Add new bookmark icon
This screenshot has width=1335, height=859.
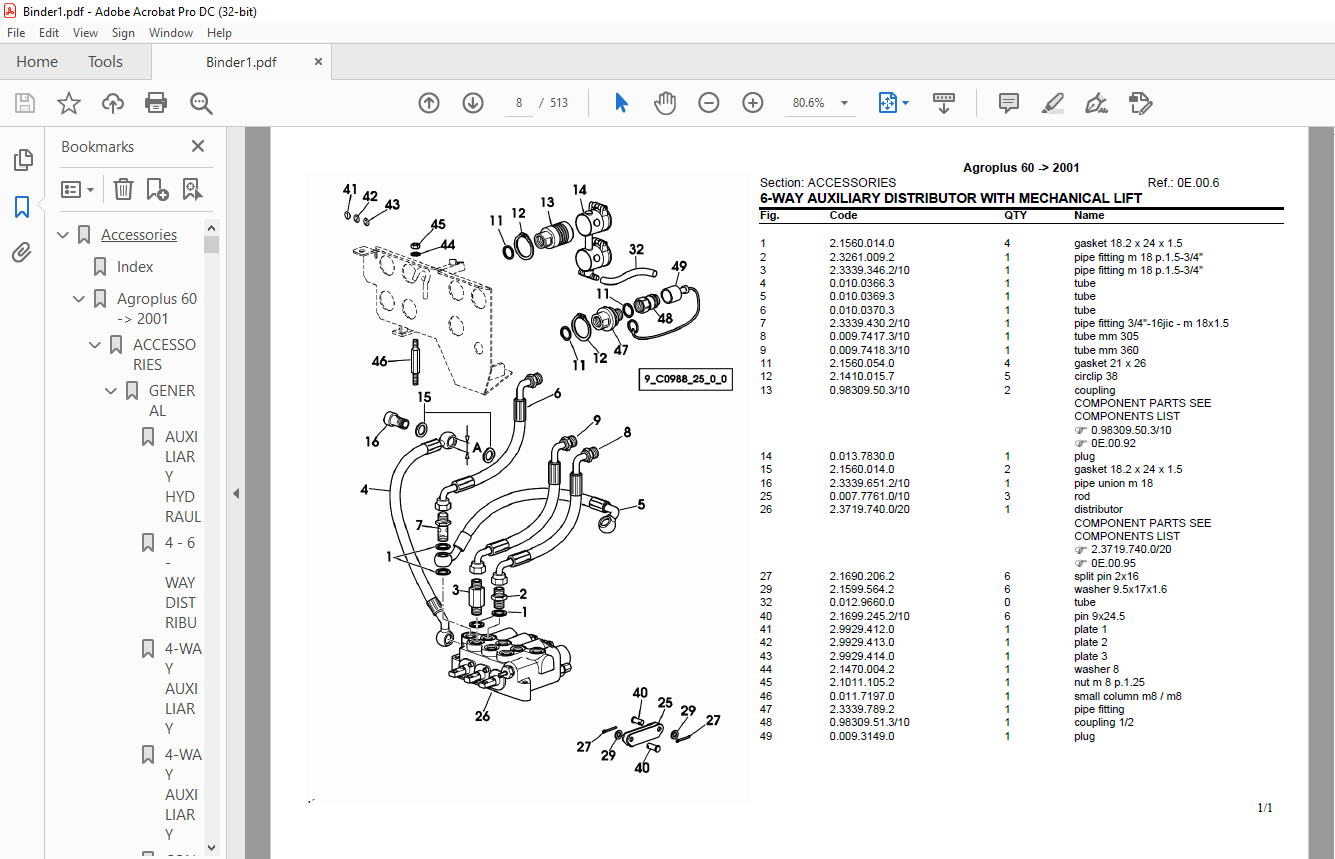[157, 189]
